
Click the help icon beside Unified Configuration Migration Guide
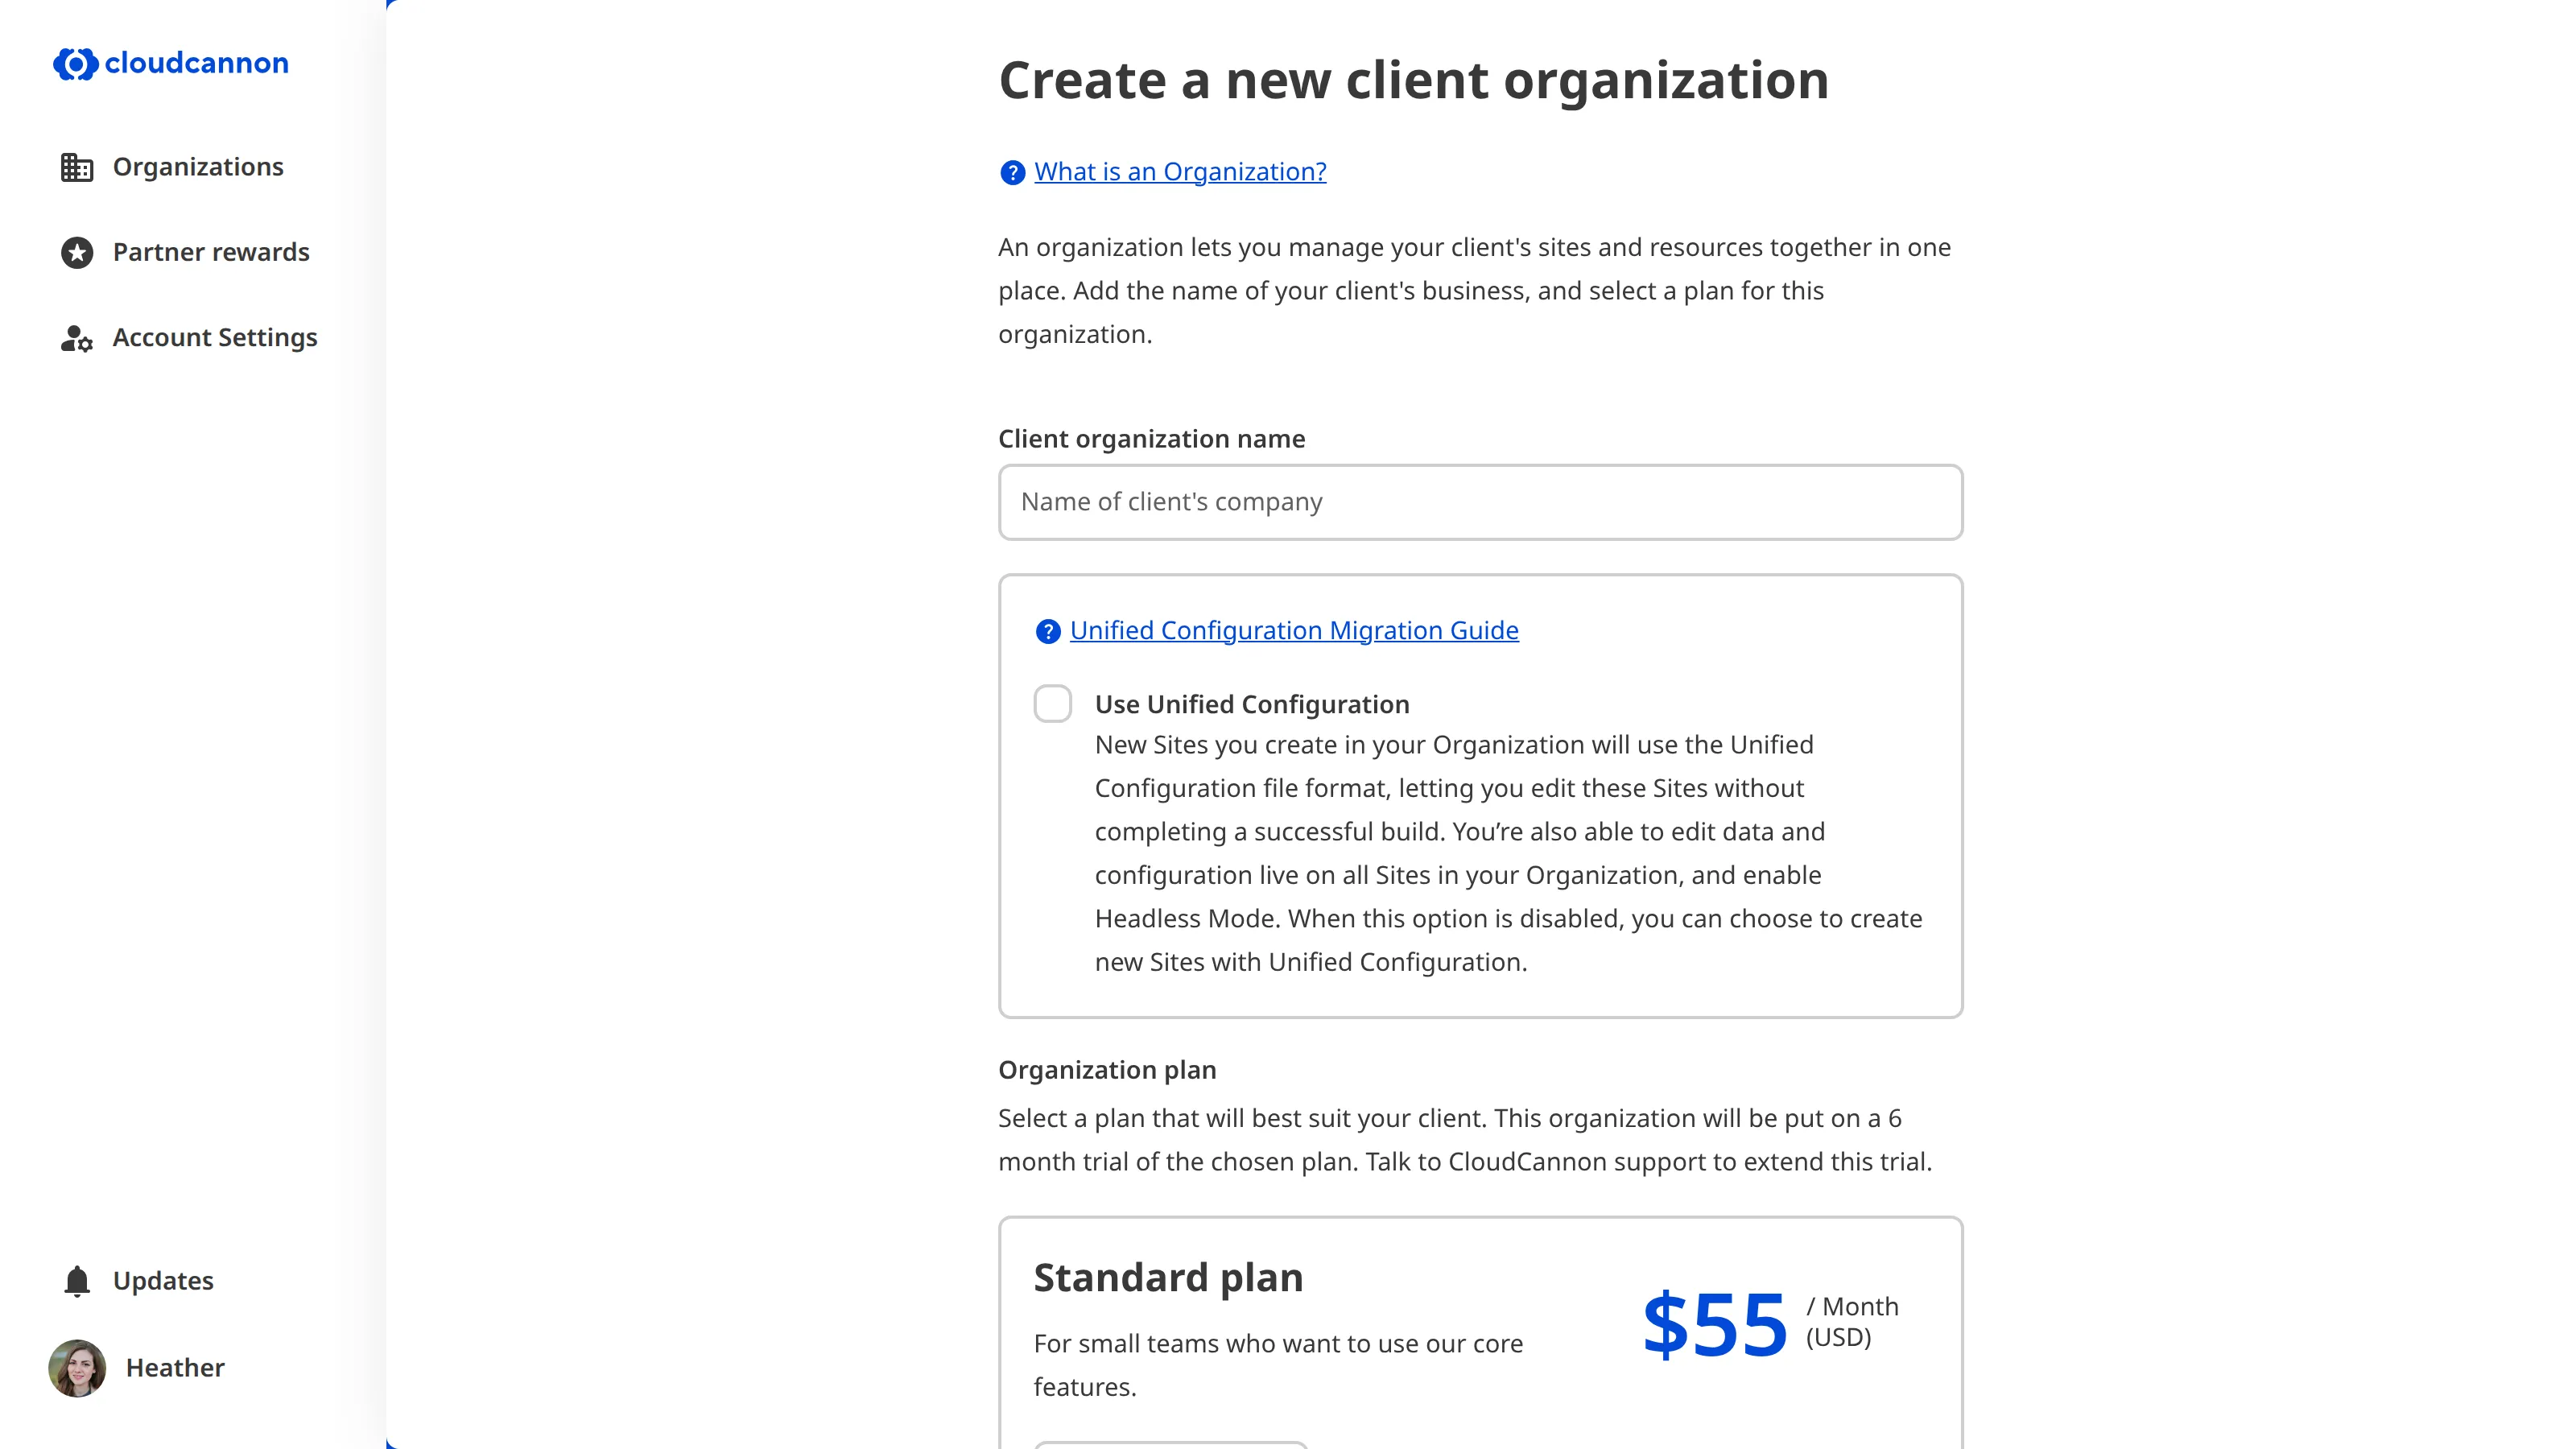point(1047,631)
